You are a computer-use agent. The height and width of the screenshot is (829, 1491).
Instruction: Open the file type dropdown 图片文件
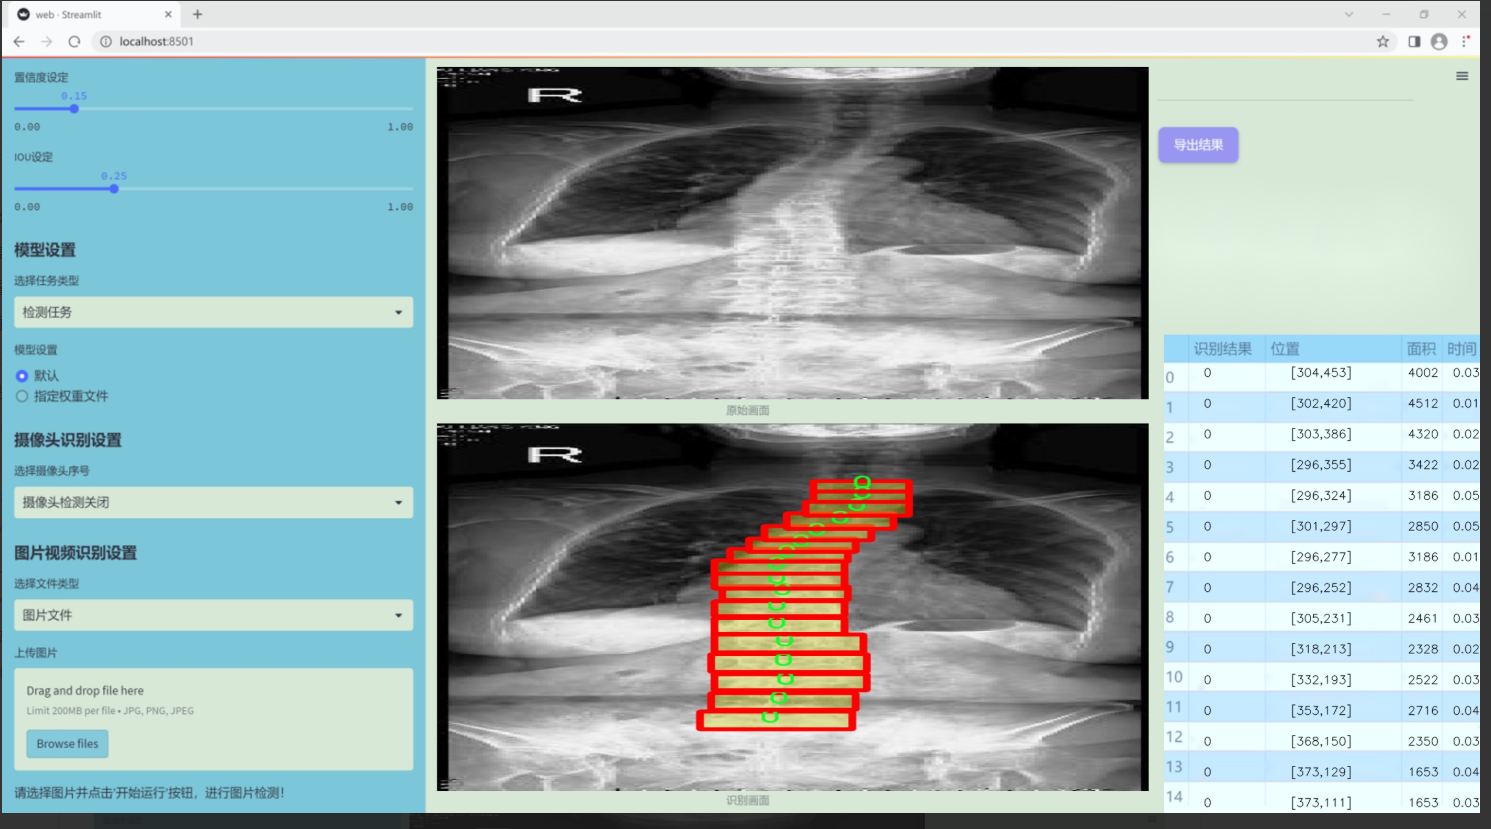213,615
